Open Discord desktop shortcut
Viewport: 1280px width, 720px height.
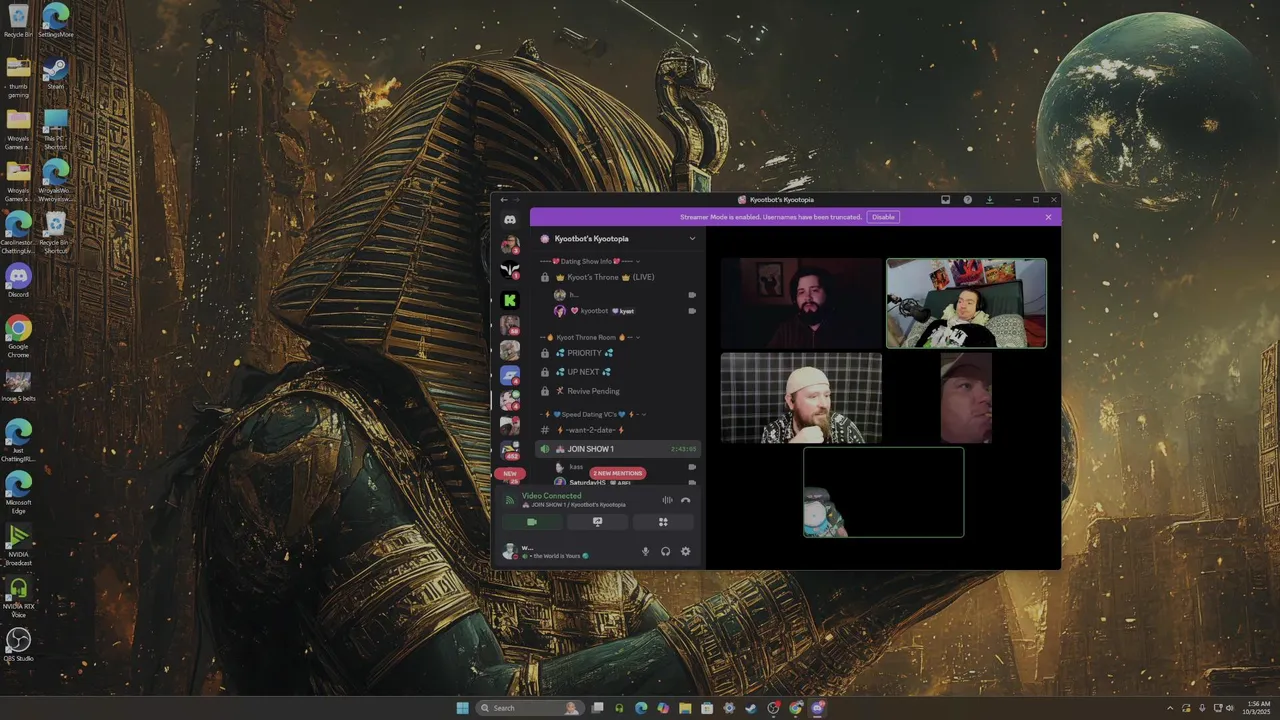point(18,281)
